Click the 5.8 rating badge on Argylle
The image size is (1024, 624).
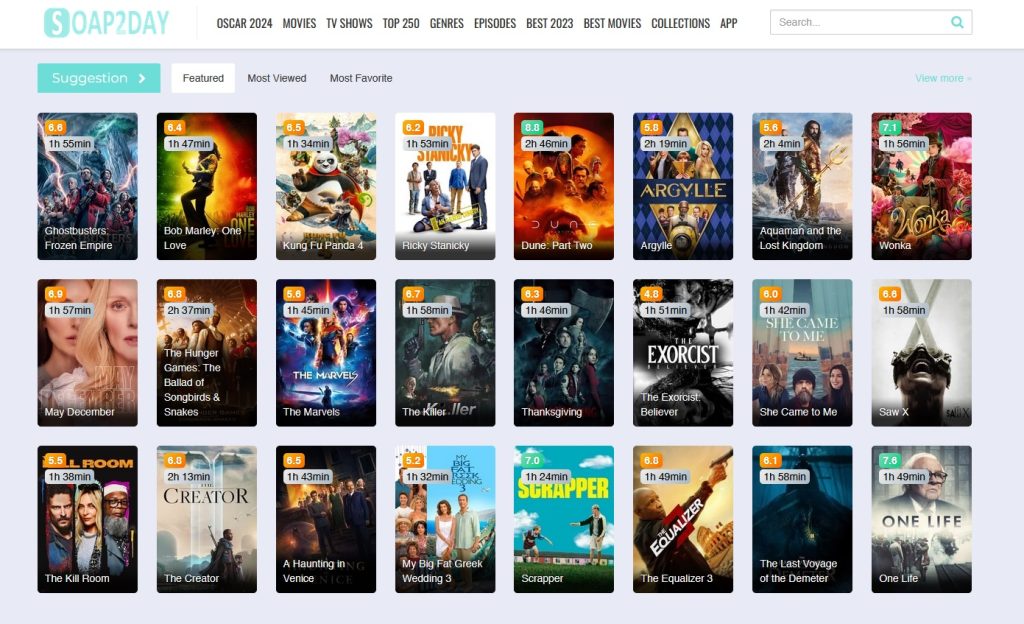651,127
